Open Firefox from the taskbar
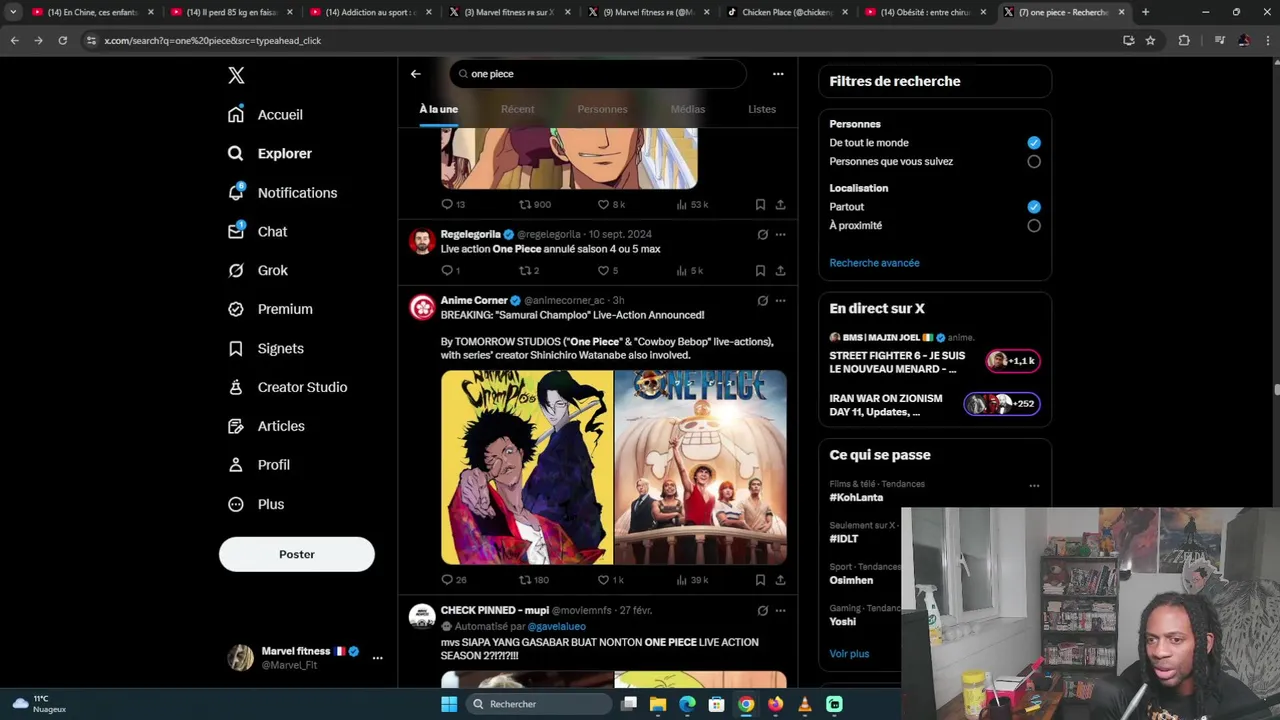 (775, 704)
